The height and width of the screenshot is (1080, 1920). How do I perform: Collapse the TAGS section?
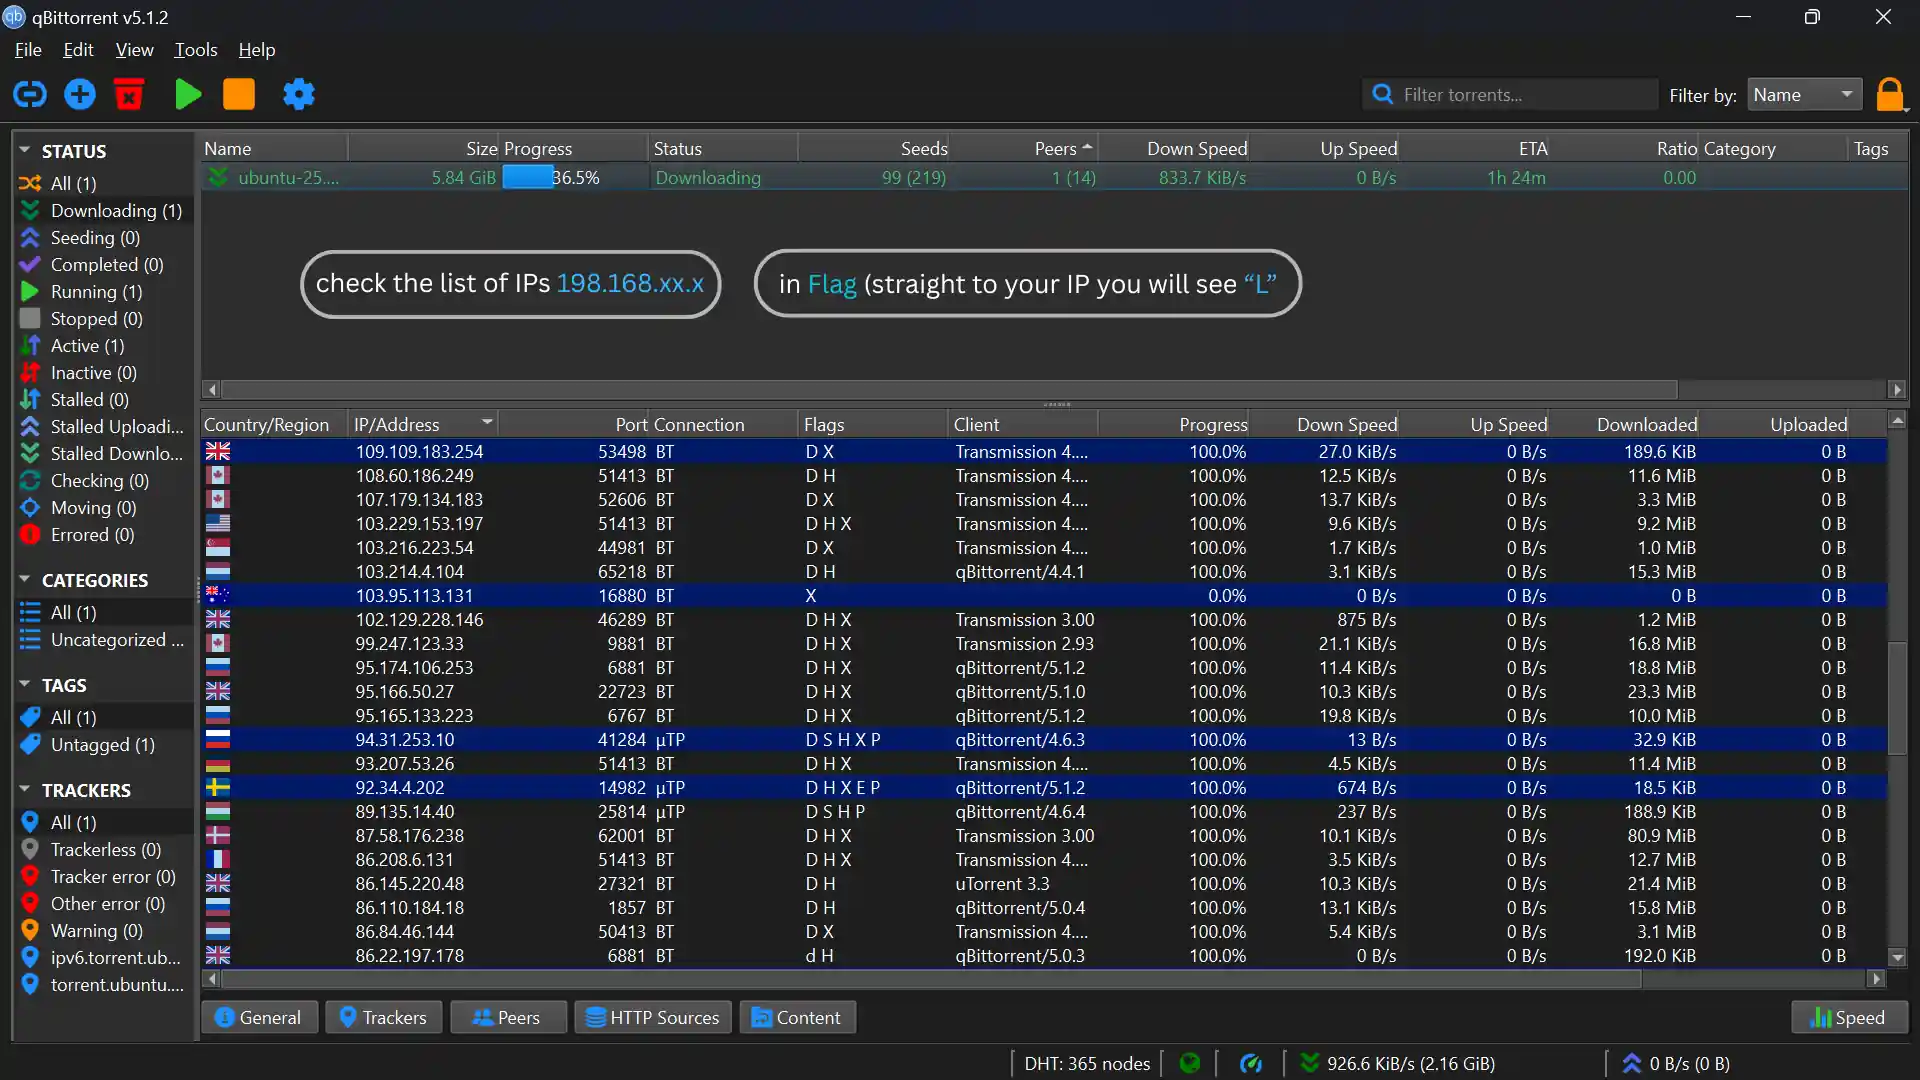tap(25, 684)
